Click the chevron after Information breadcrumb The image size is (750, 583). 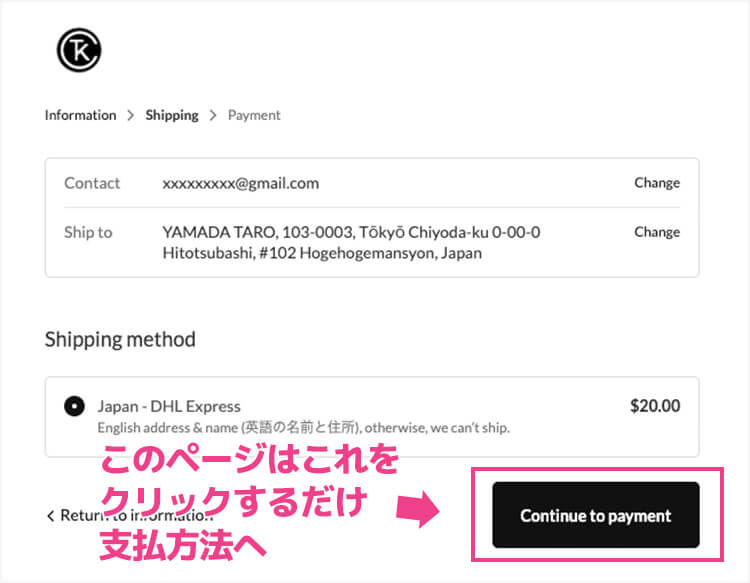131,116
